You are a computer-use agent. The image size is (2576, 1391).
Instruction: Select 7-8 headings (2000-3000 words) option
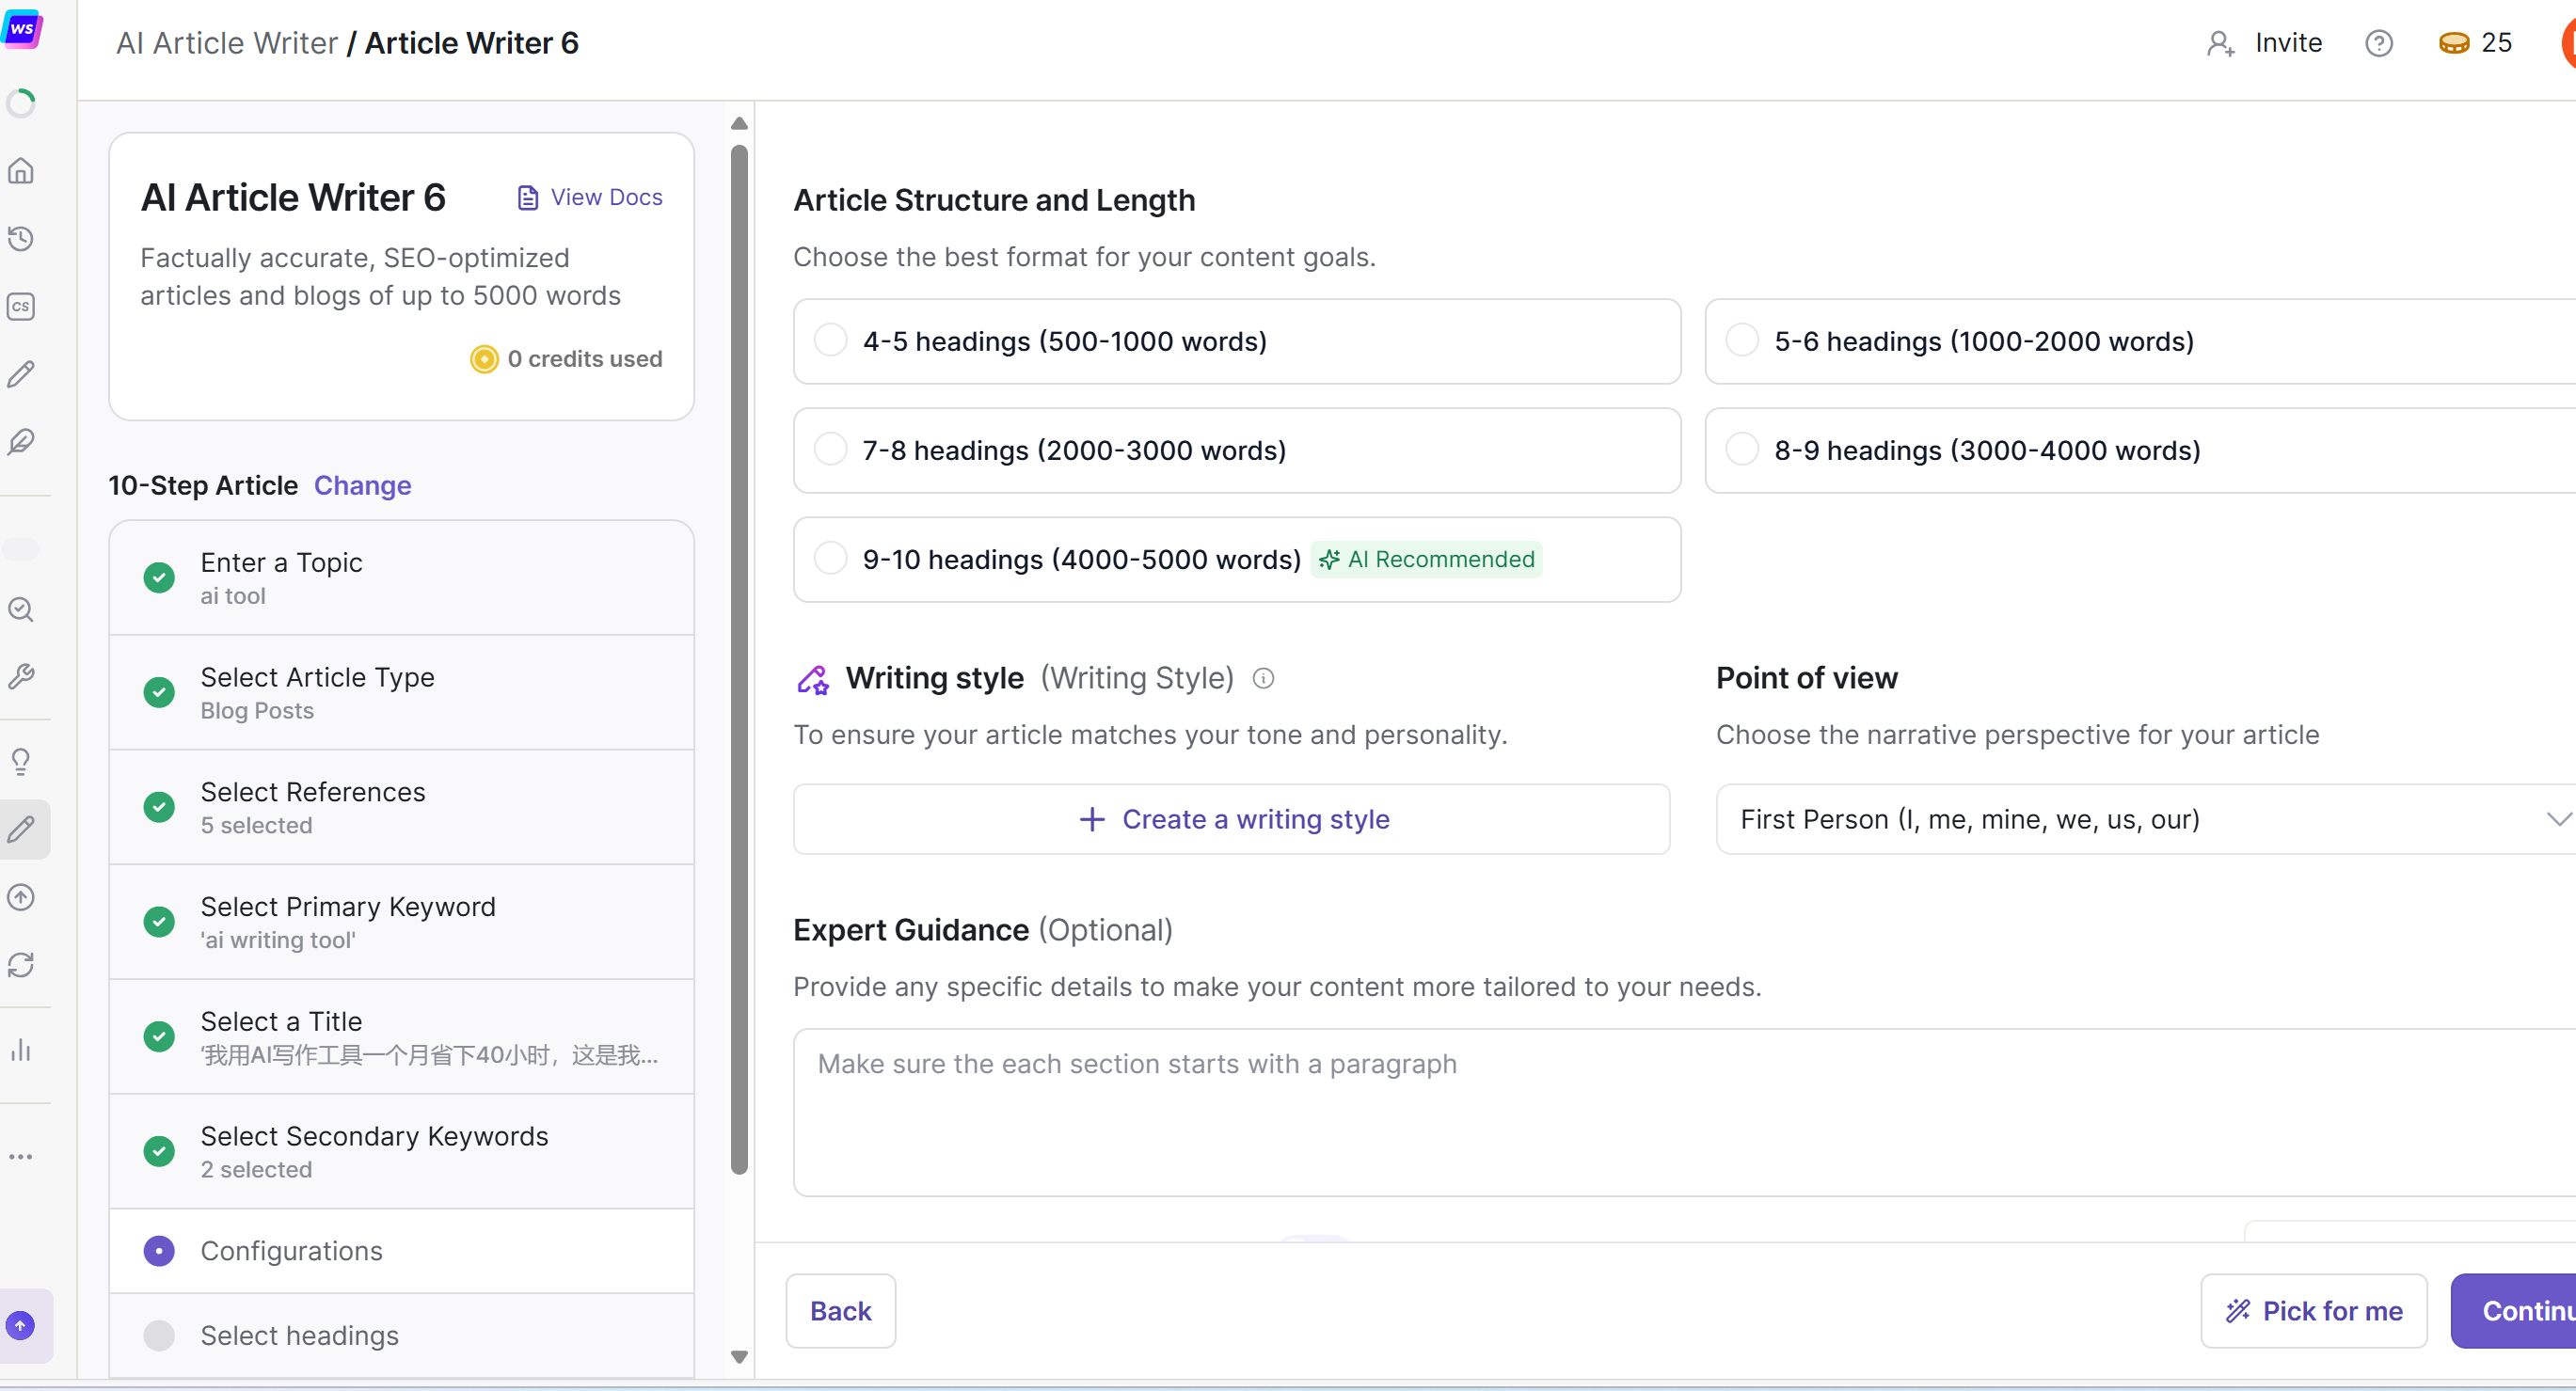click(830, 450)
